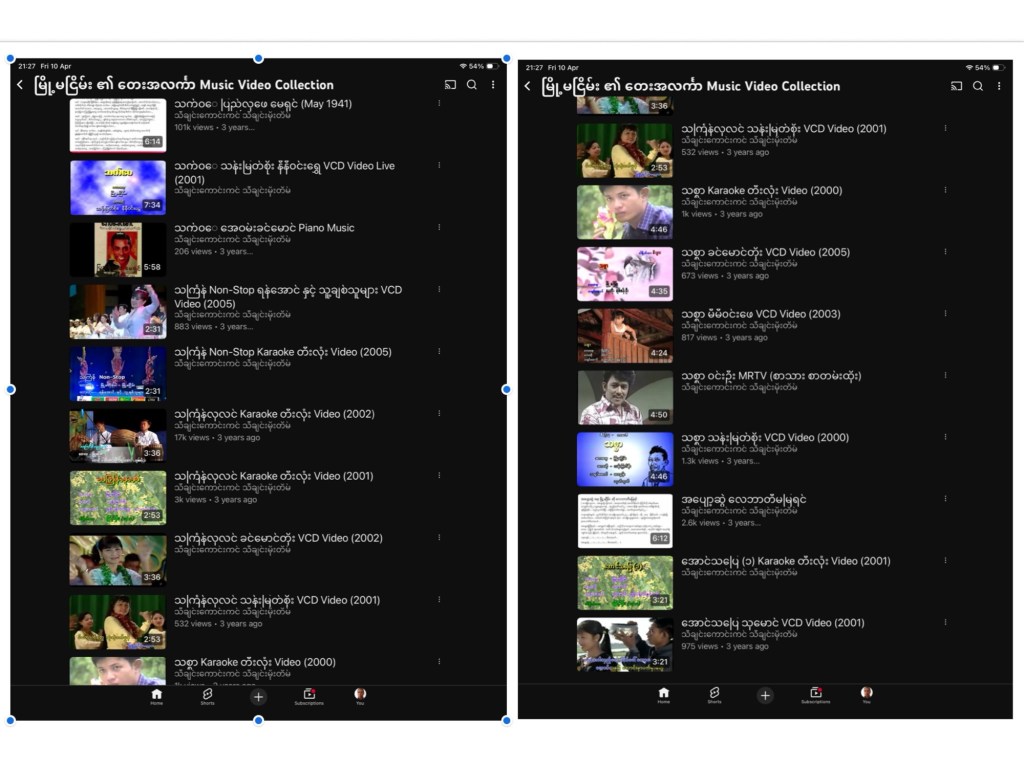Tap the Shorts icon in the left bottom bar
Screen dimensions: 1024x767
point(208,695)
